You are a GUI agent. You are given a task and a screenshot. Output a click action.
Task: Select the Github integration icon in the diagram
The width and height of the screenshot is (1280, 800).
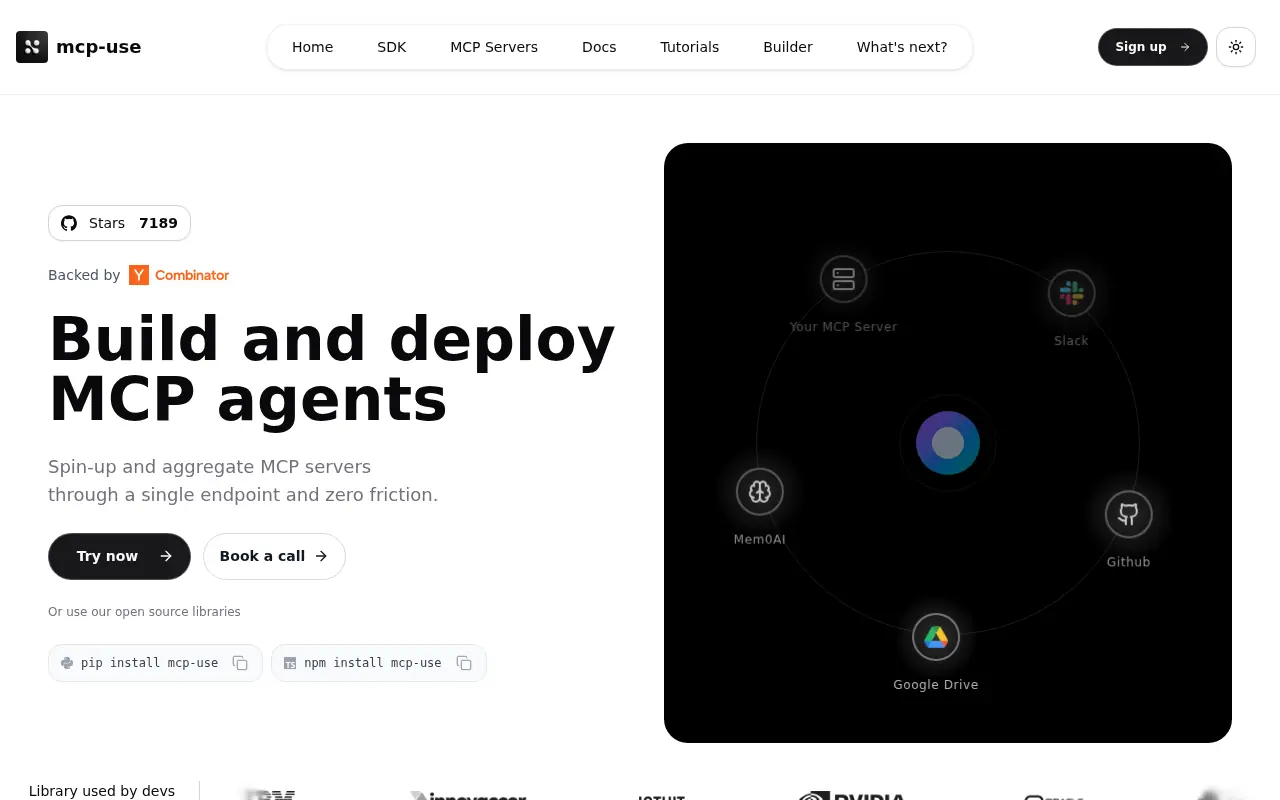tap(1128, 513)
